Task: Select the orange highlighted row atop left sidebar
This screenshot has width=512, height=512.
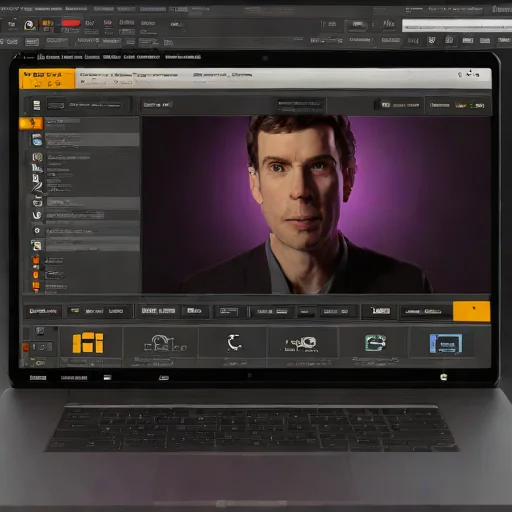Action: pos(31,123)
